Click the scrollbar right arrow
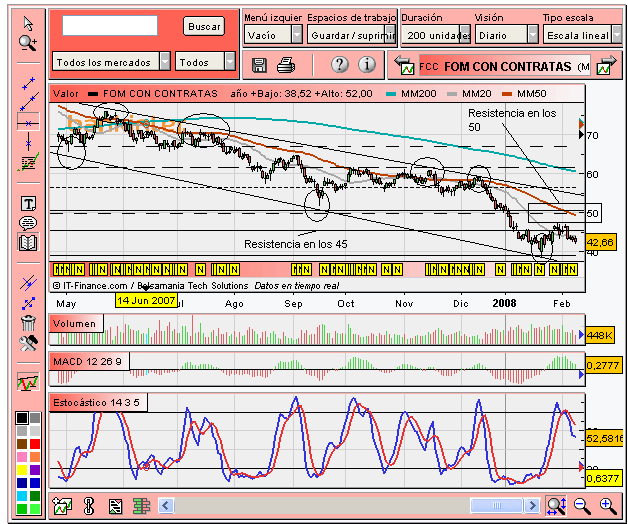The image size is (628, 524). point(532,506)
